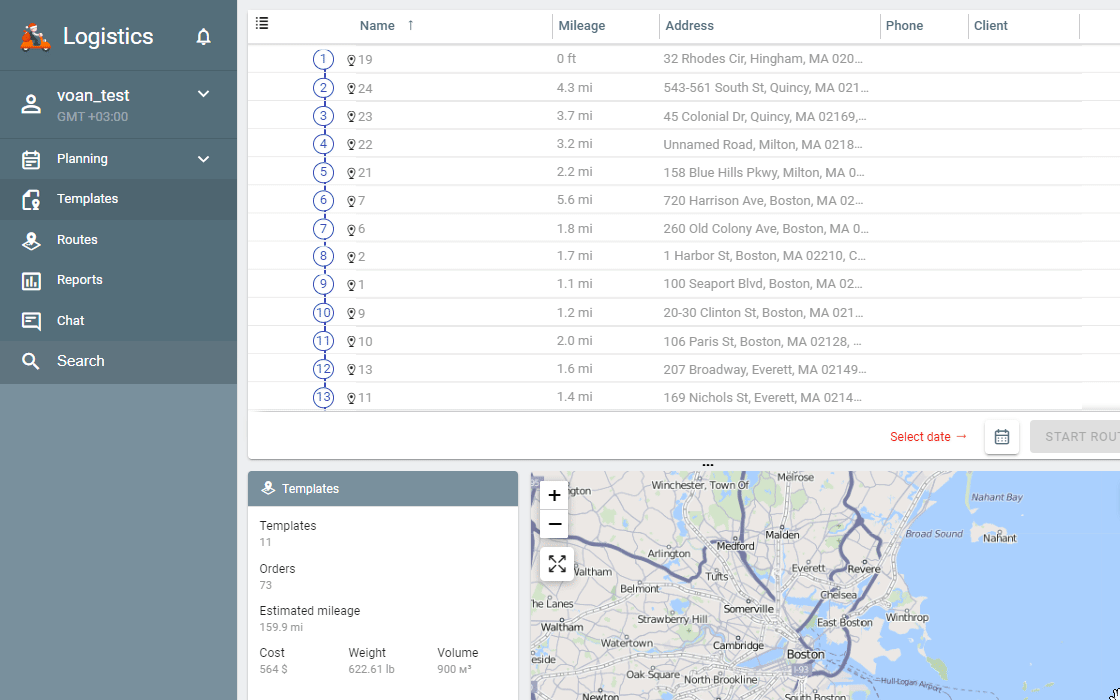Viewport: 1120px width, 700px height.
Task: Select address 32 Rhodes Cir, Hingham
Action: (763, 59)
